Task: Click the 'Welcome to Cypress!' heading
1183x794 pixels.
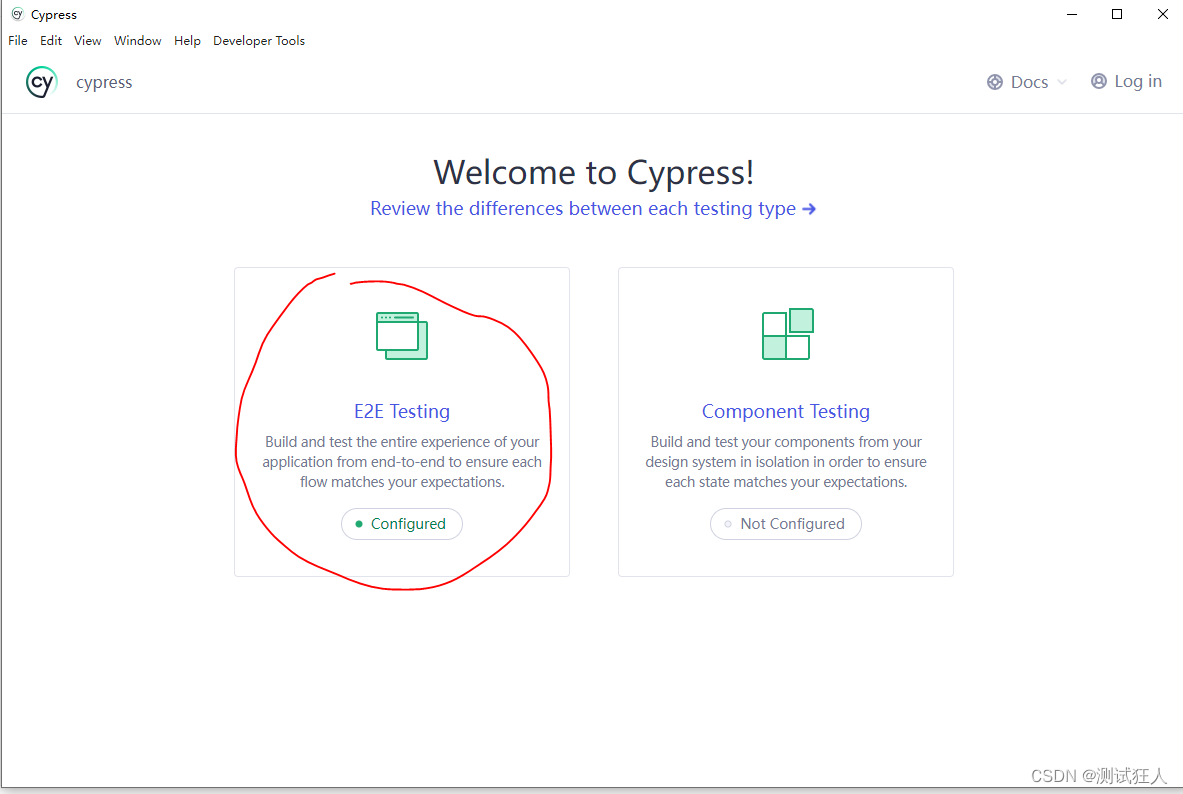Action: 593,173
